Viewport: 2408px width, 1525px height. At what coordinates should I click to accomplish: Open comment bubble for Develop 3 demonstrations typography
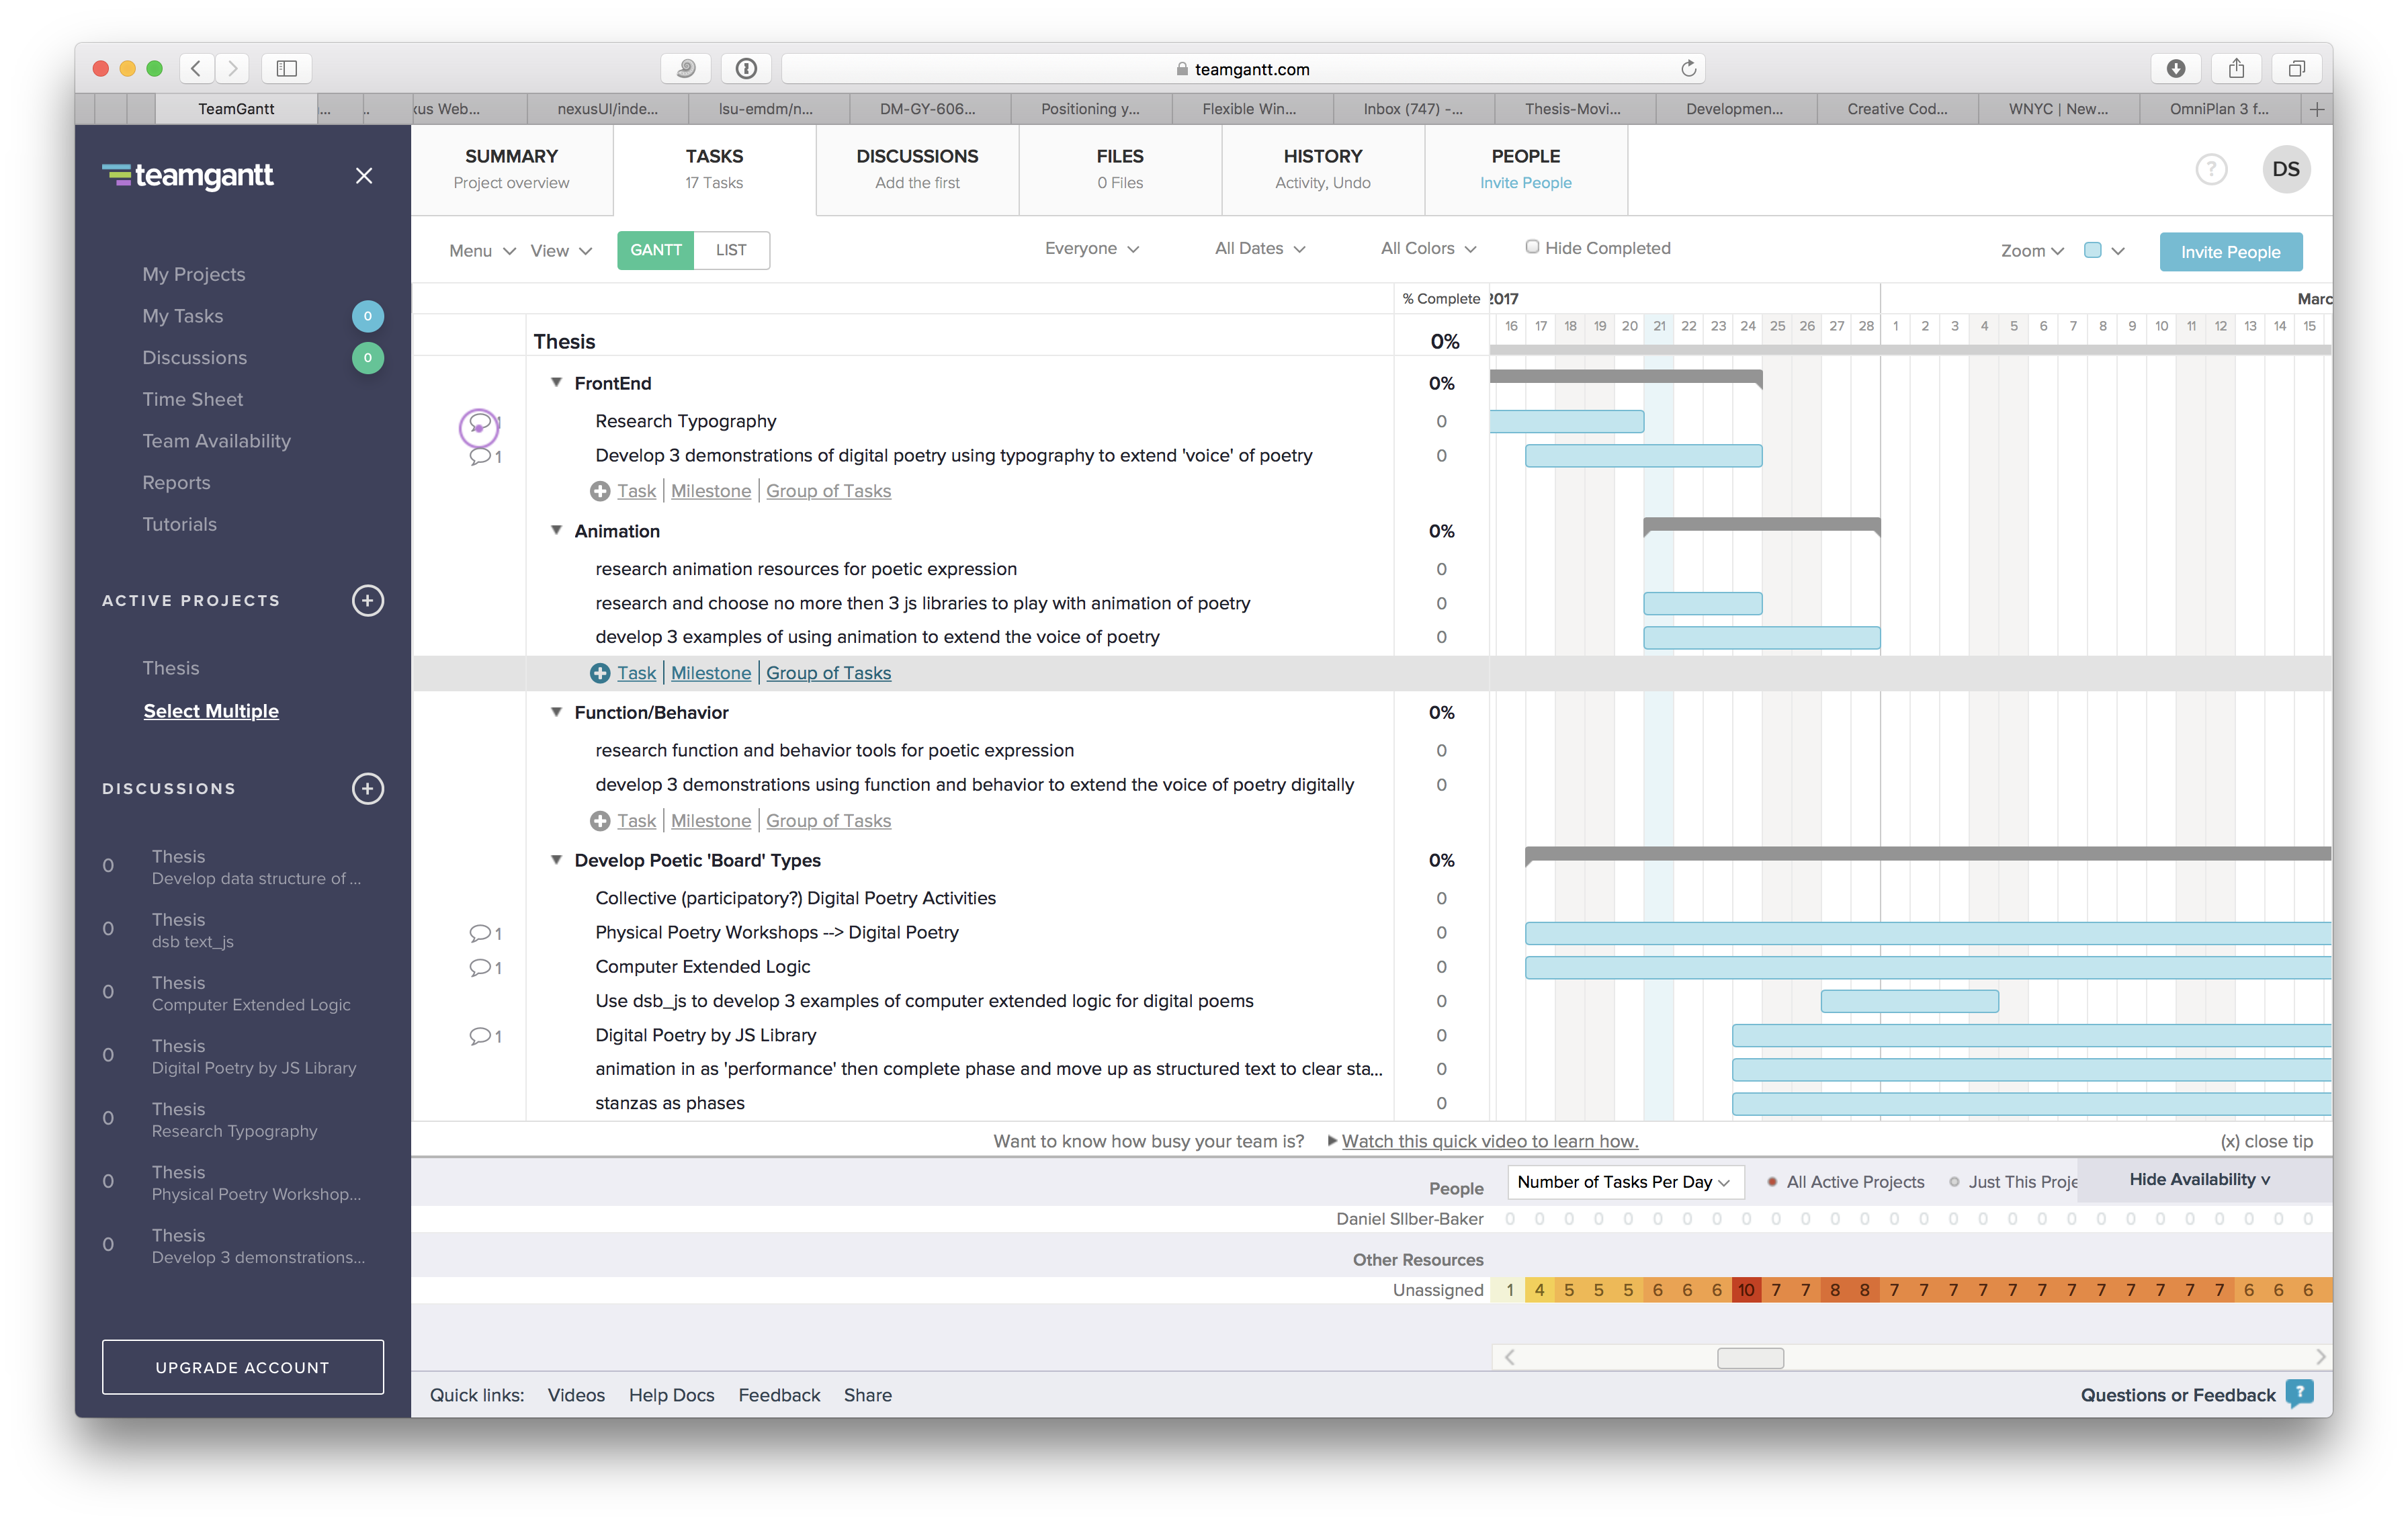point(486,456)
